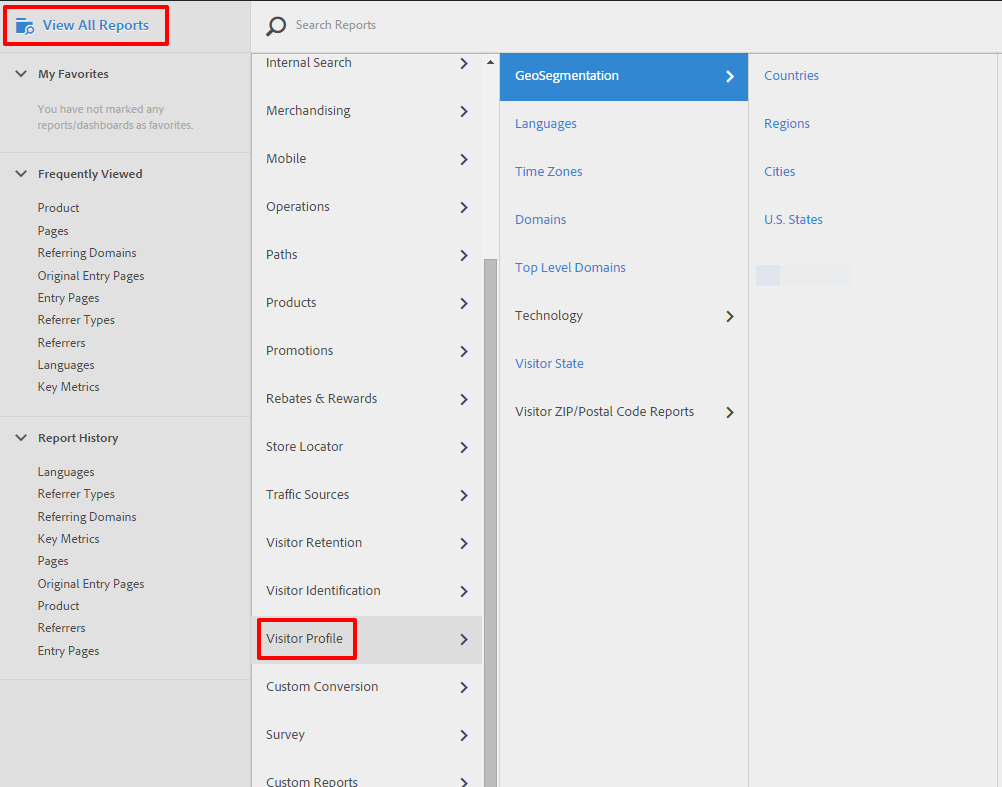Open the Promotions menu item

(367, 351)
